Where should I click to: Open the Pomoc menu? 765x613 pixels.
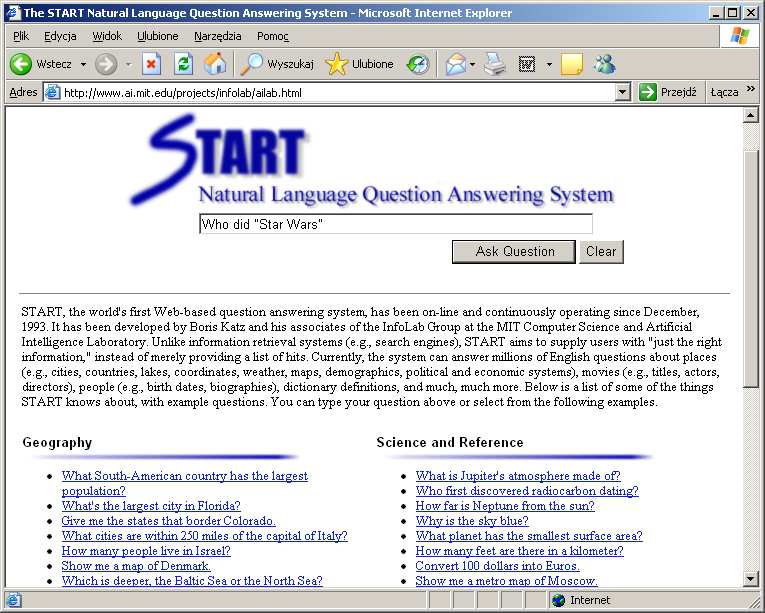(x=273, y=36)
